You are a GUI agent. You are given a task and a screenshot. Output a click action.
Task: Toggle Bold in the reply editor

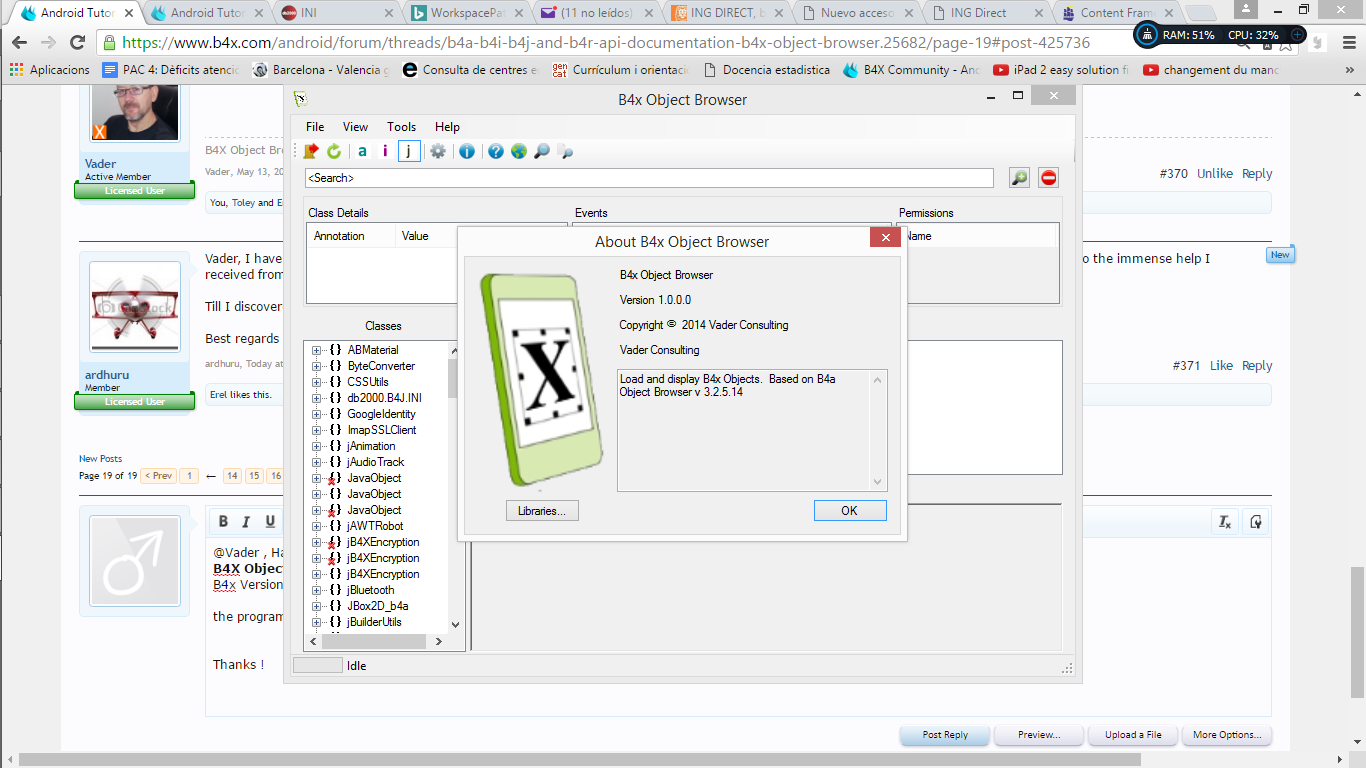point(223,521)
